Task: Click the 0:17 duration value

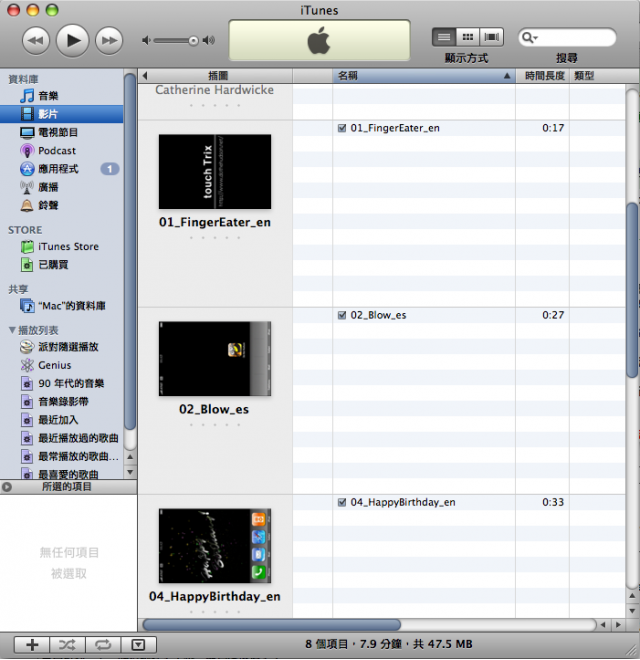Action: coord(553,128)
